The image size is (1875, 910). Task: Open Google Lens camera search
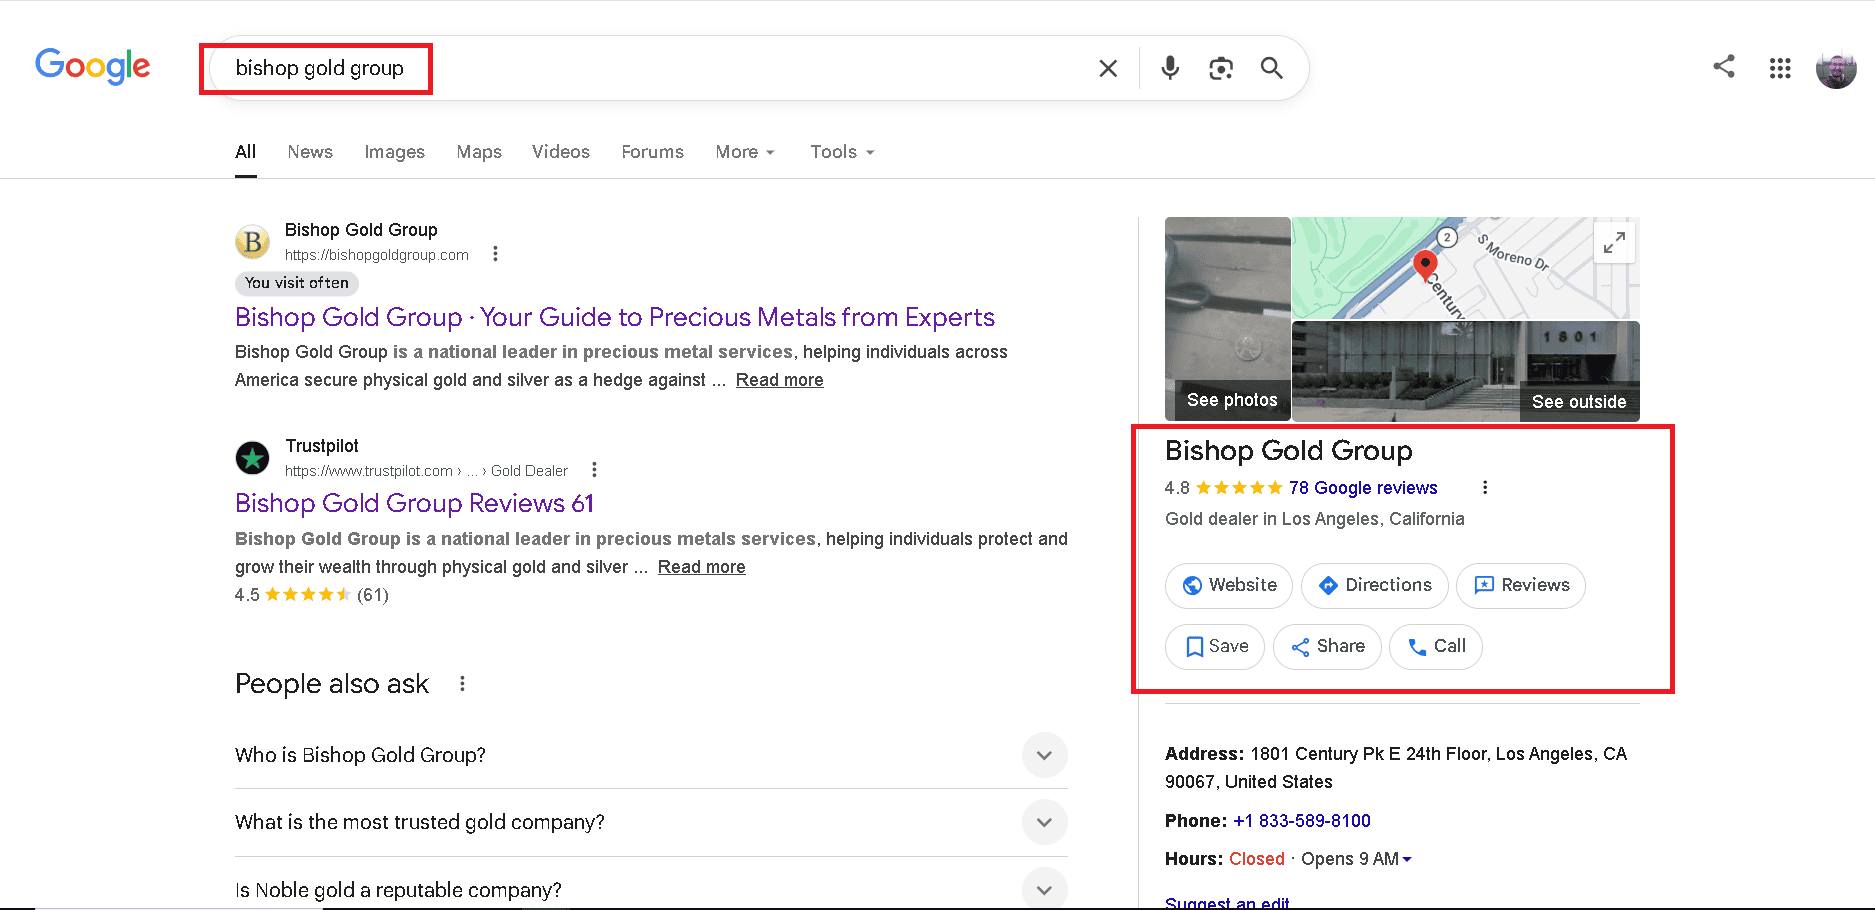(1221, 68)
